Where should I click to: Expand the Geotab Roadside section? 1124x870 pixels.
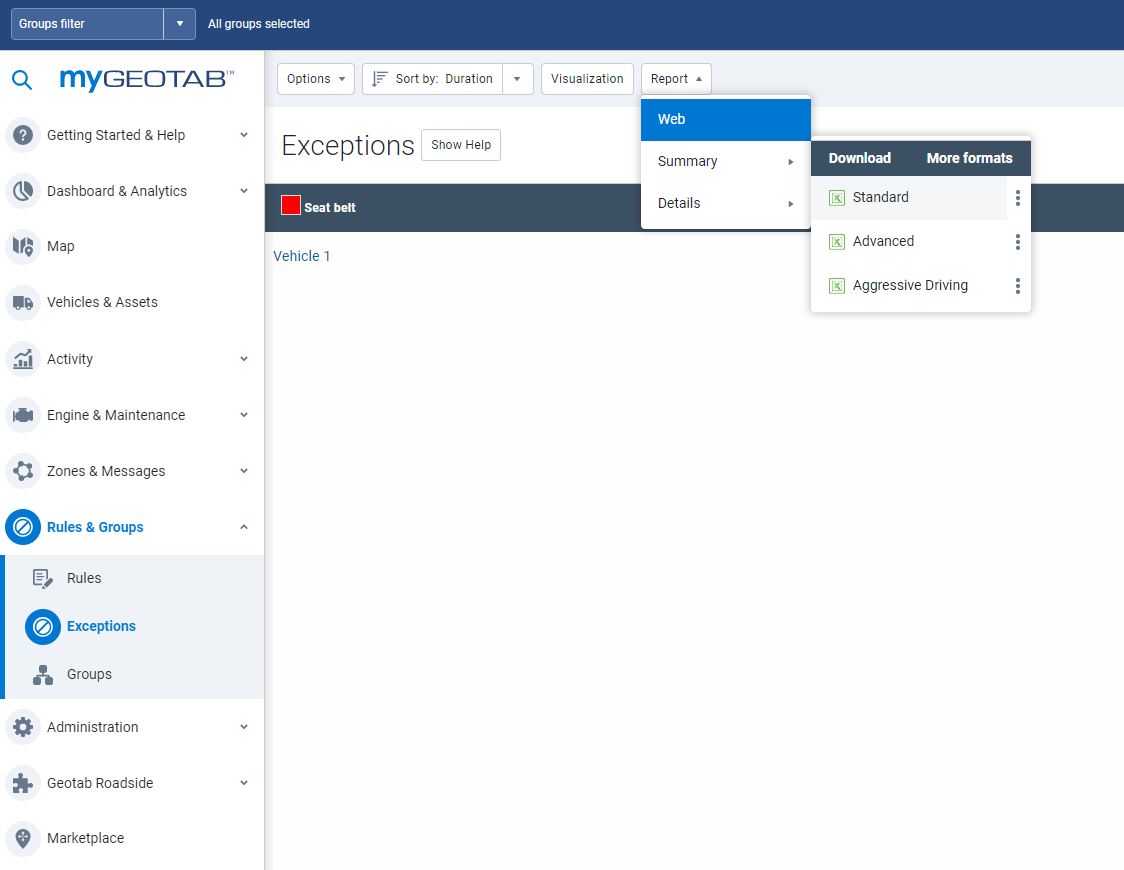coord(244,783)
